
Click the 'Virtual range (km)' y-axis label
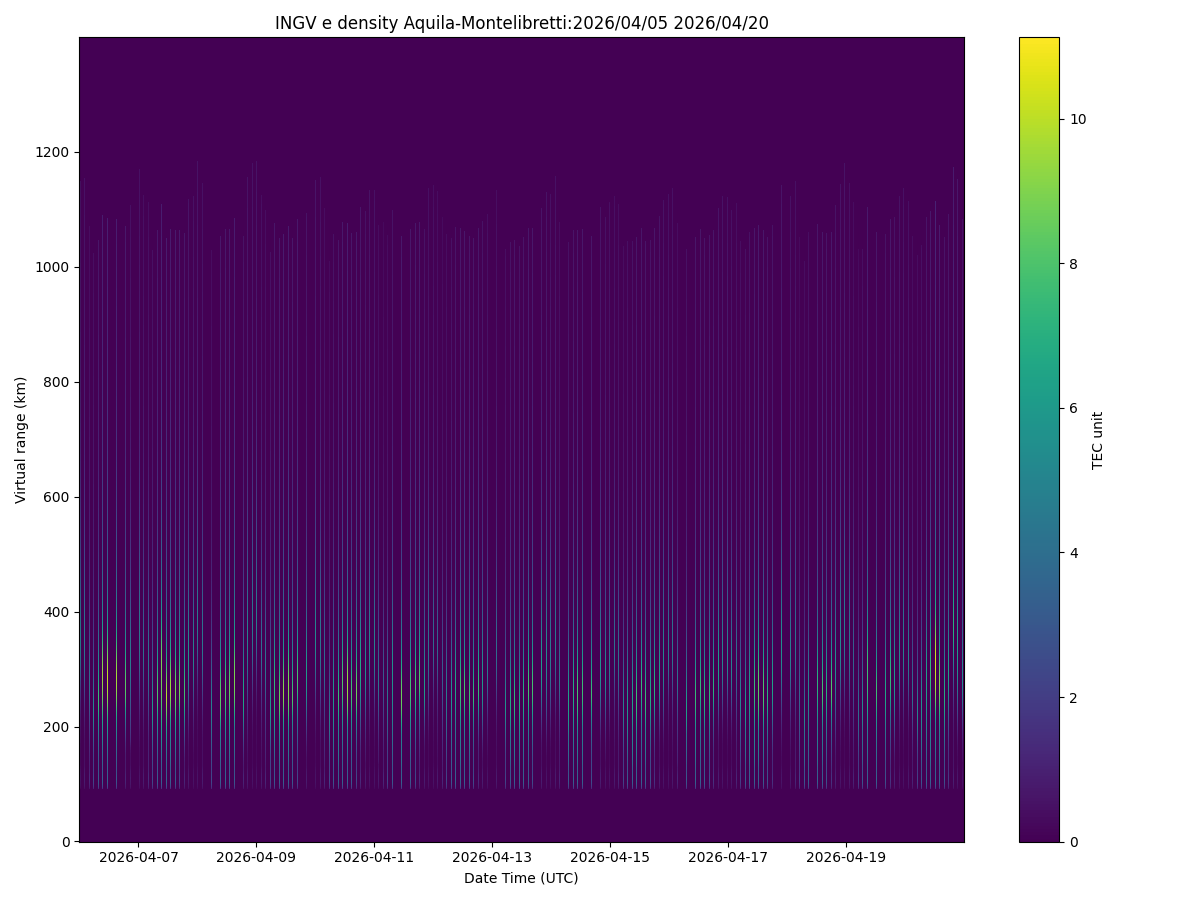point(21,440)
